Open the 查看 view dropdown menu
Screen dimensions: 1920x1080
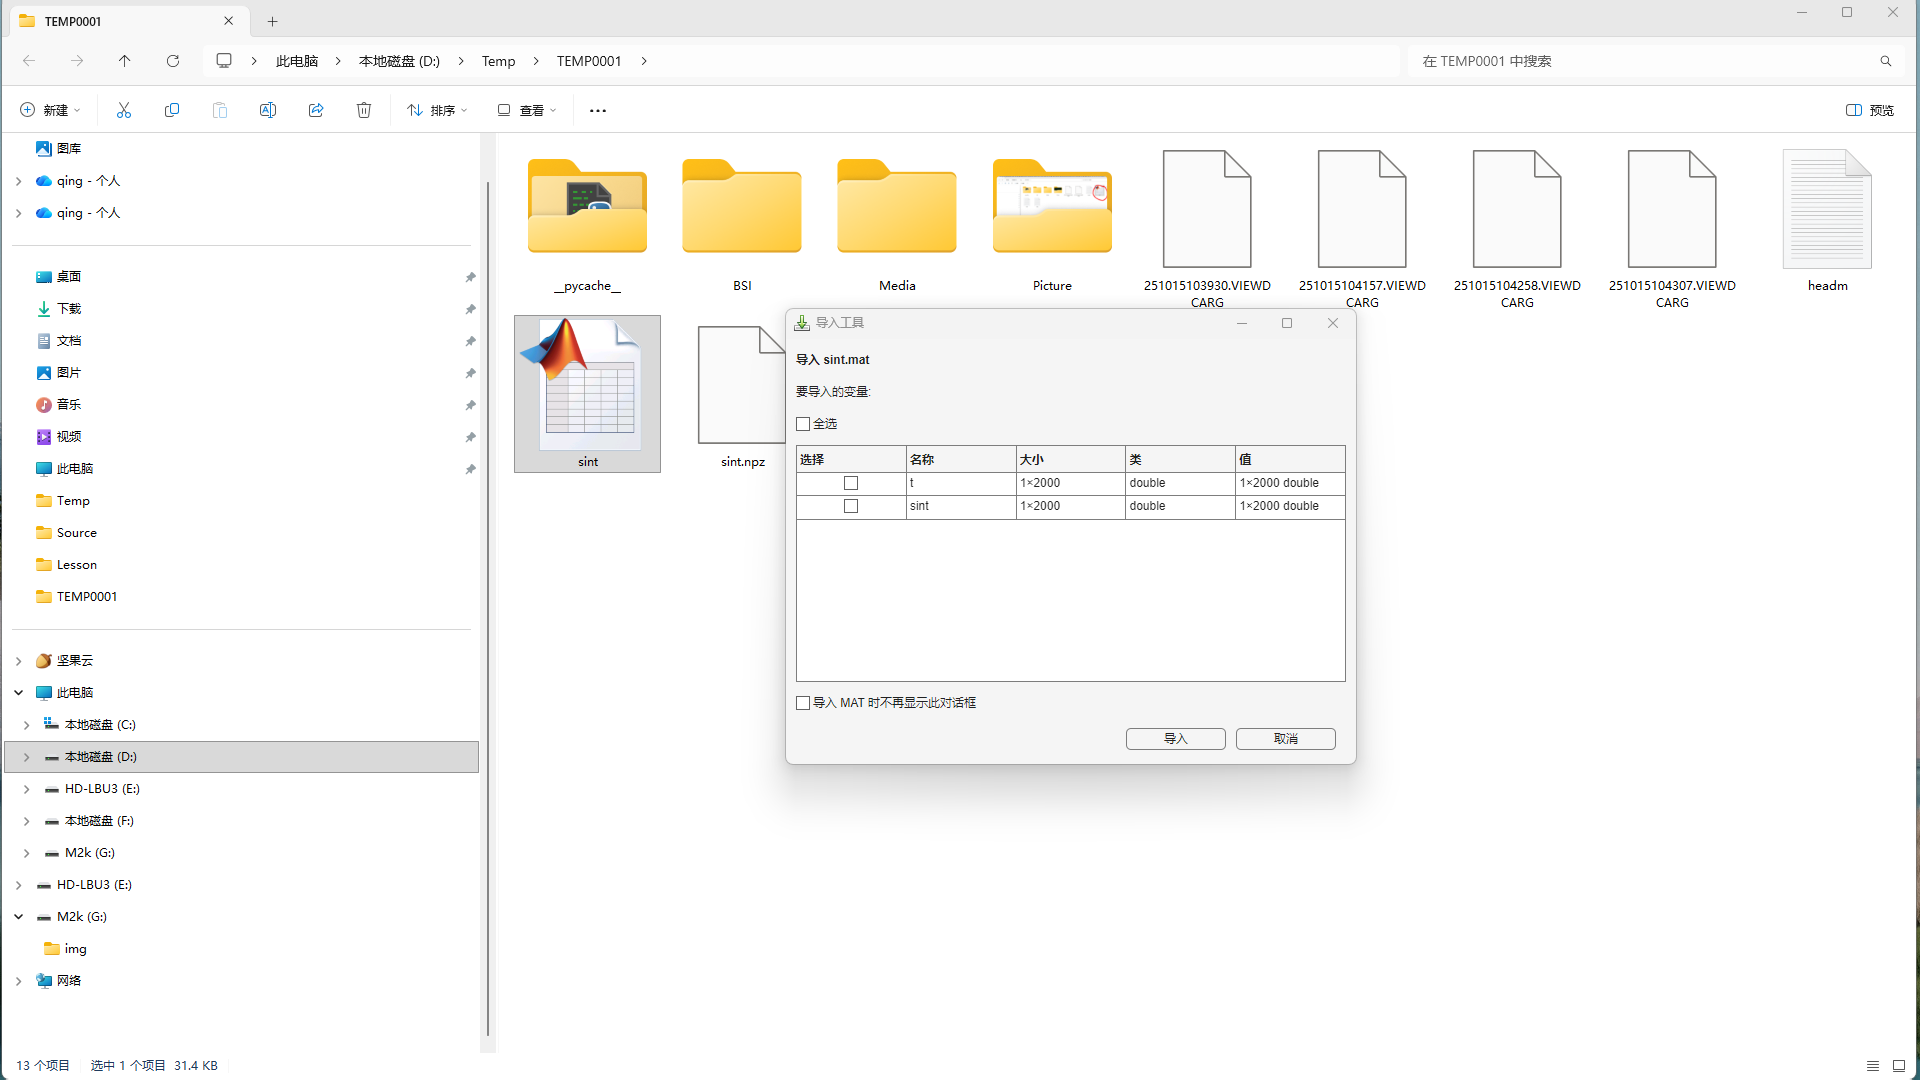pyautogui.click(x=527, y=110)
